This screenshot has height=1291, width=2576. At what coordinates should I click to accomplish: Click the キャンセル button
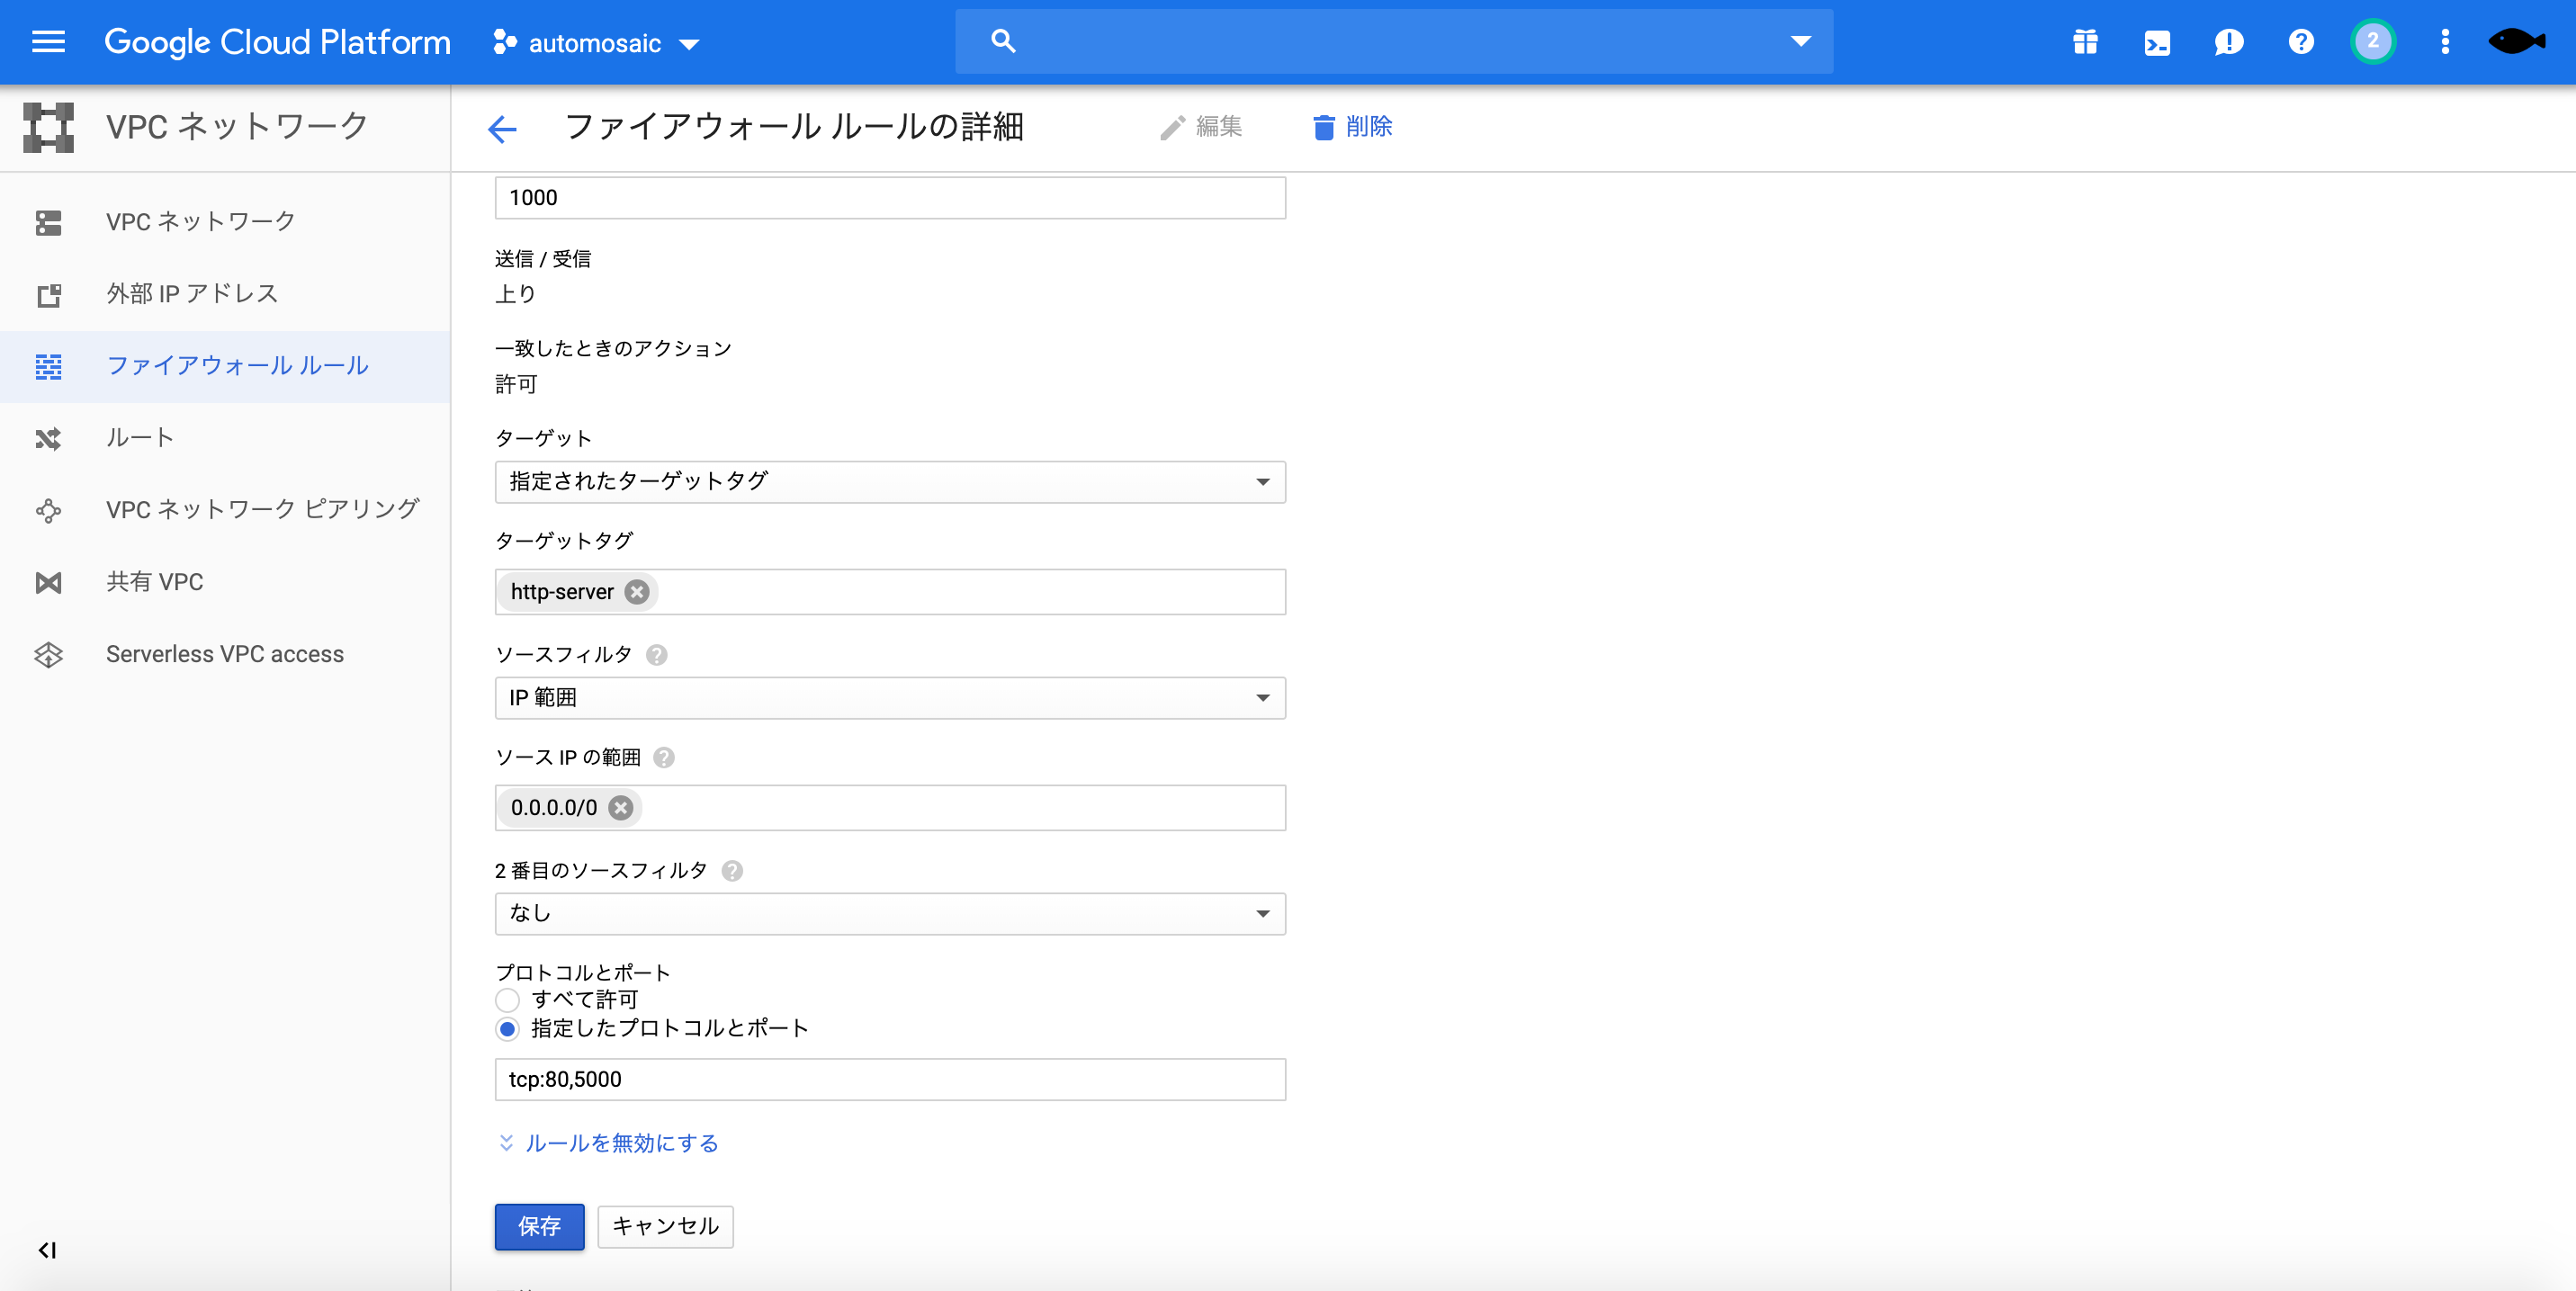click(665, 1227)
